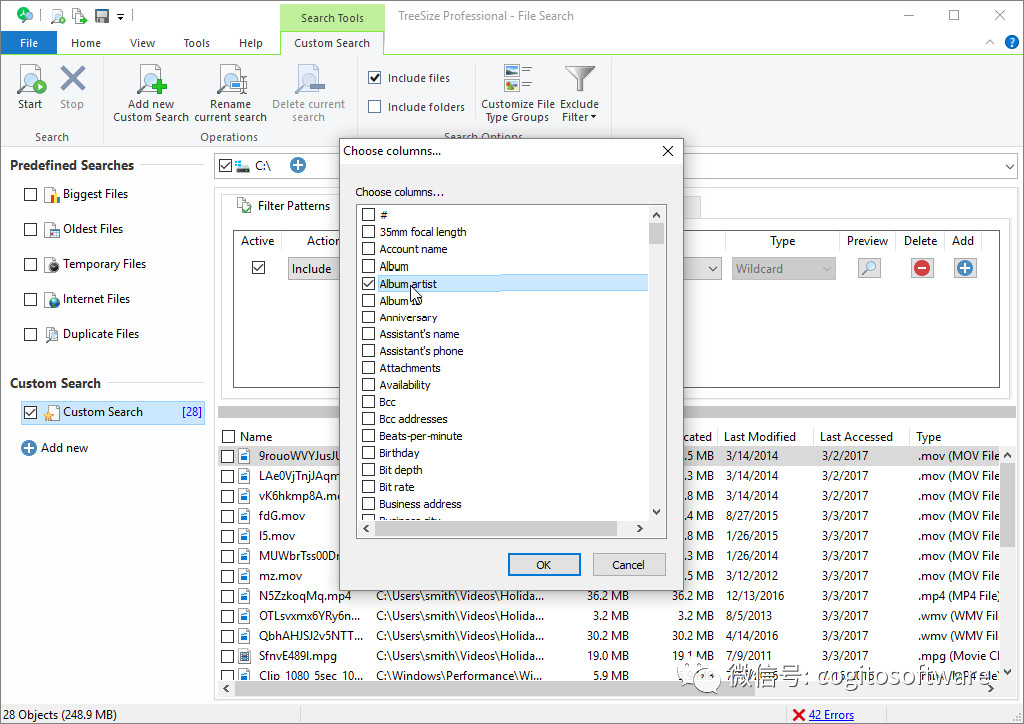
Task: Sort results by Last Modified header
Action: (x=760, y=437)
